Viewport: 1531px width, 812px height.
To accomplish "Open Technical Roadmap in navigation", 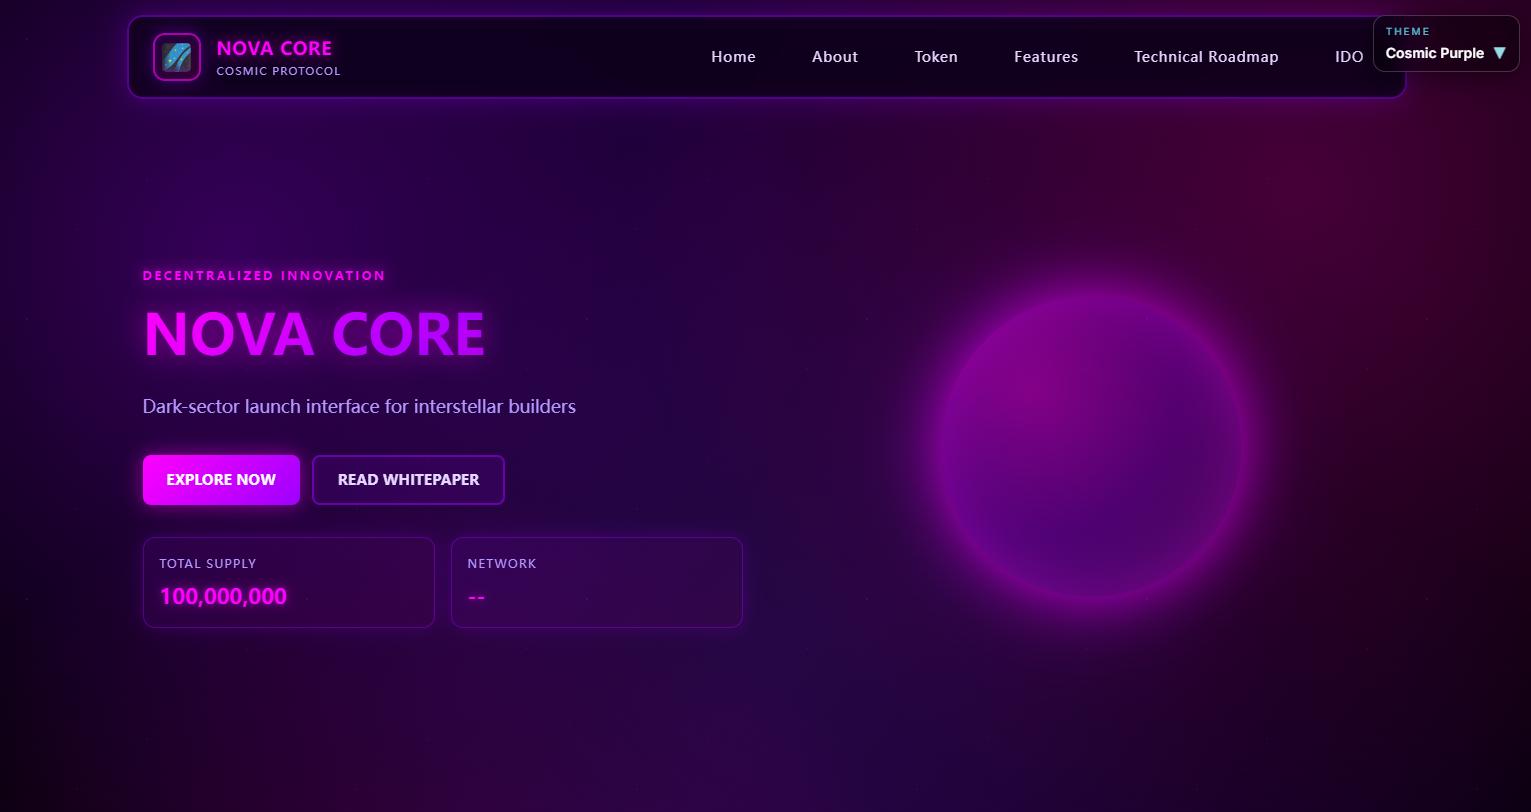I will pos(1206,57).
